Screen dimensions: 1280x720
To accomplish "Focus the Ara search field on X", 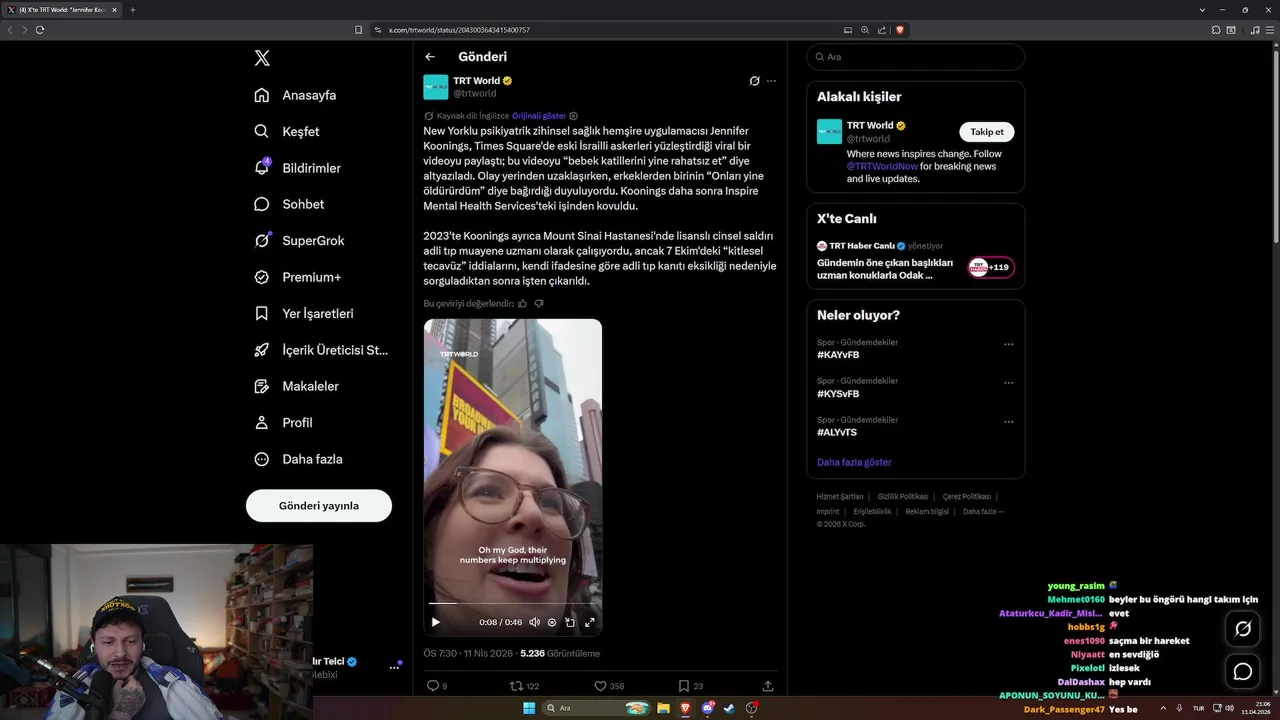I will pyautogui.click(x=915, y=57).
